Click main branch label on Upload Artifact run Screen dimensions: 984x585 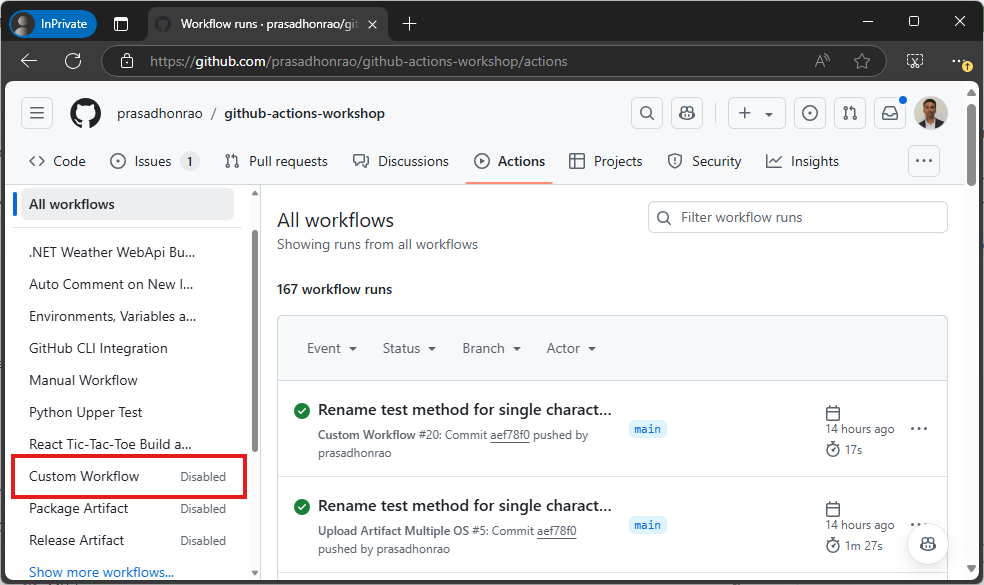coord(647,525)
